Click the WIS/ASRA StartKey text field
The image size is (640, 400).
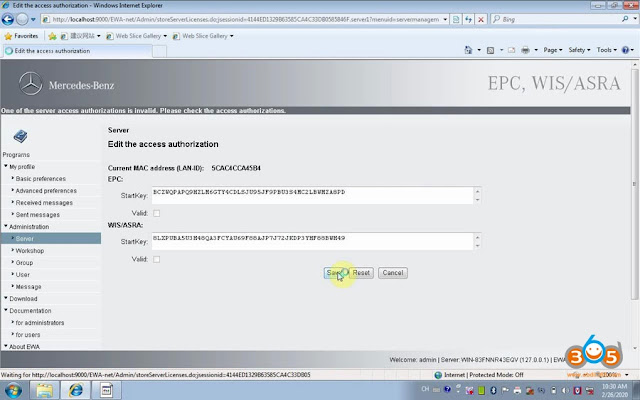click(x=313, y=242)
